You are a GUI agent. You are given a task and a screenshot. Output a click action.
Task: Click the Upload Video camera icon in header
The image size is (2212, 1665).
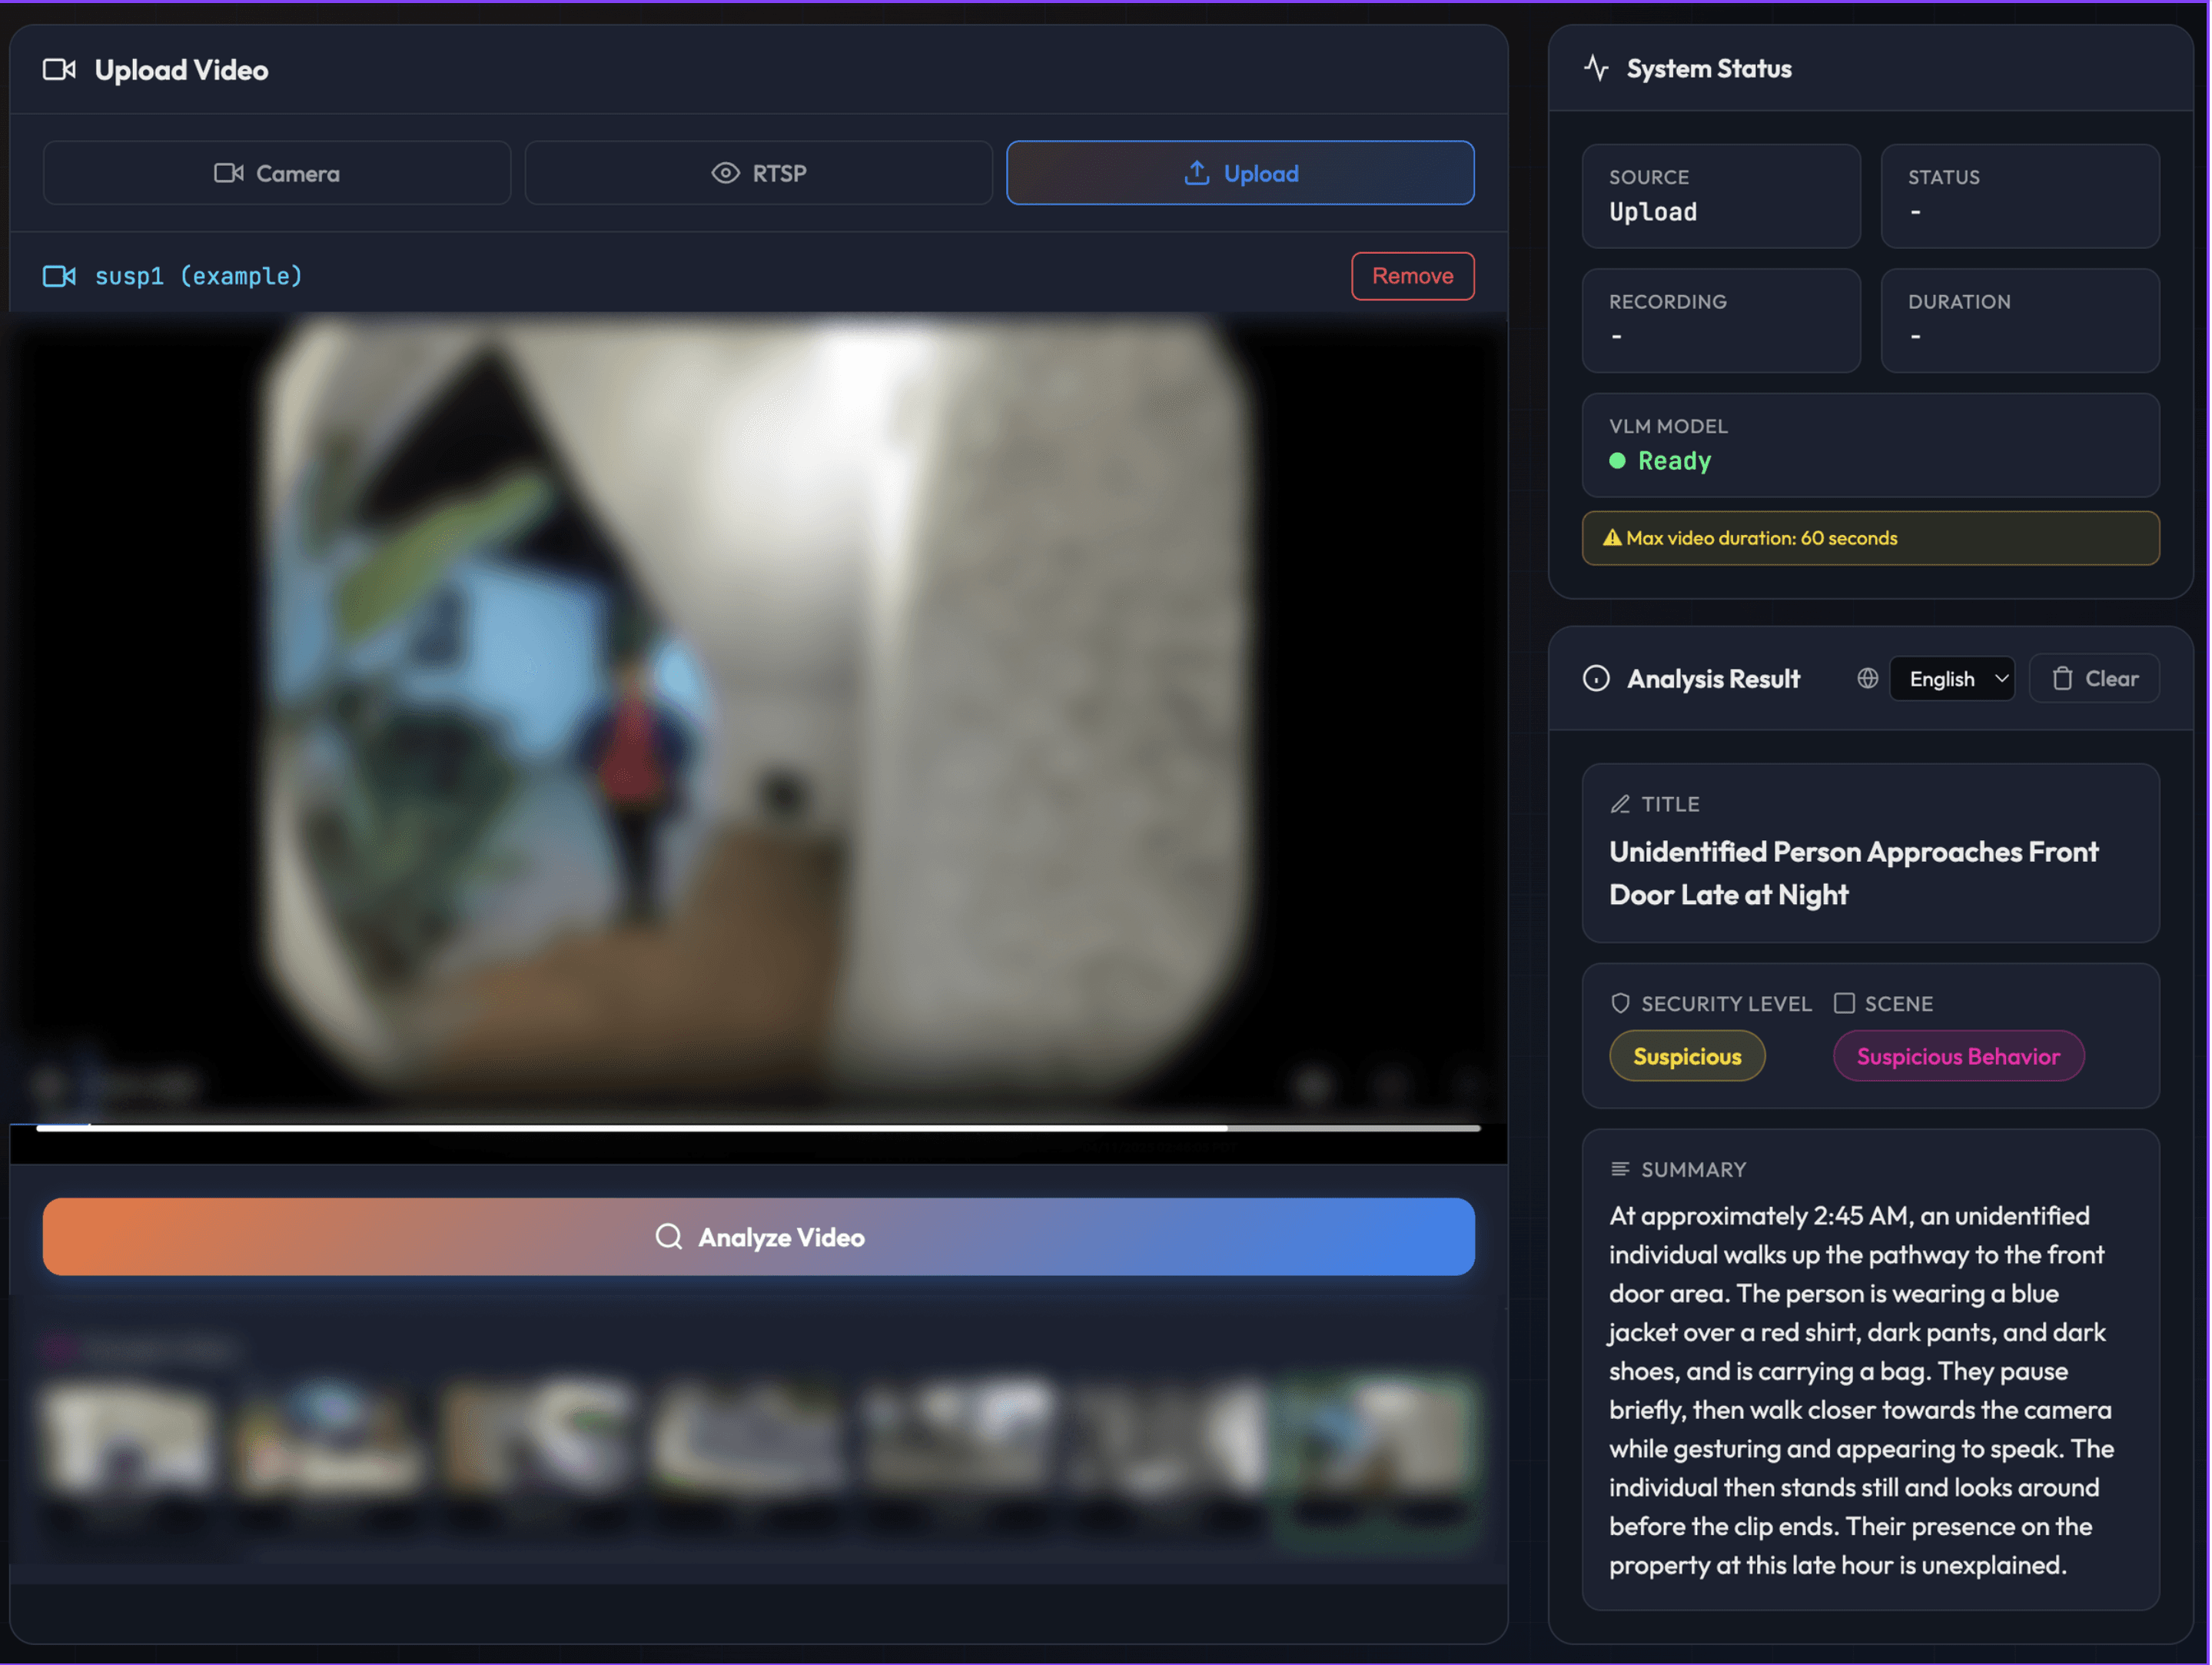click(59, 70)
